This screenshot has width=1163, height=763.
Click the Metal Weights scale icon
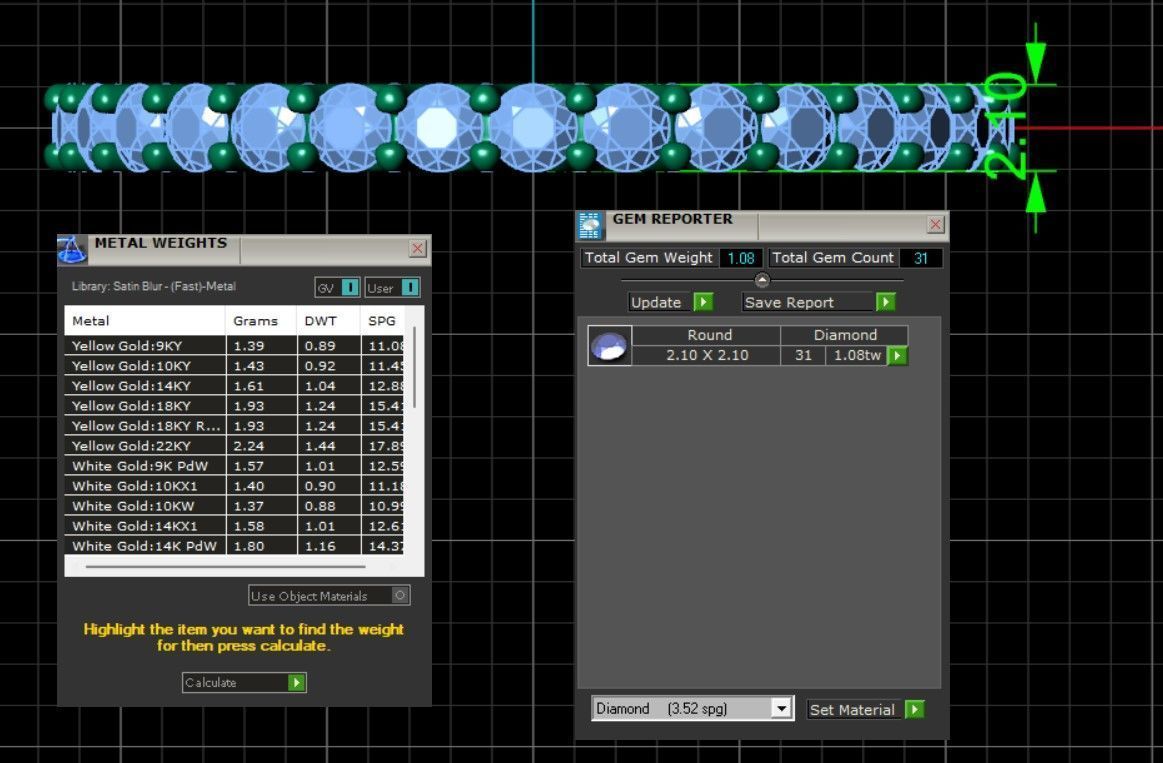click(x=73, y=251)
